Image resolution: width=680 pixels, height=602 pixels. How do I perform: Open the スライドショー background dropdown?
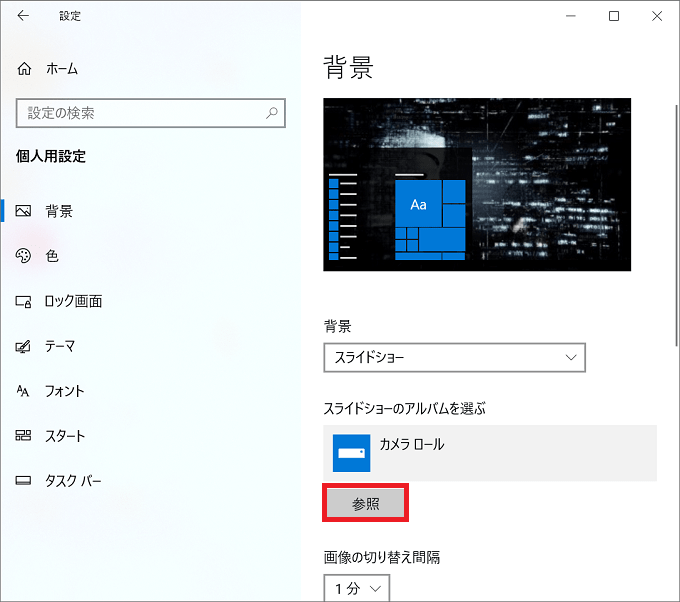pyautogui.click(x=454, y=357)
